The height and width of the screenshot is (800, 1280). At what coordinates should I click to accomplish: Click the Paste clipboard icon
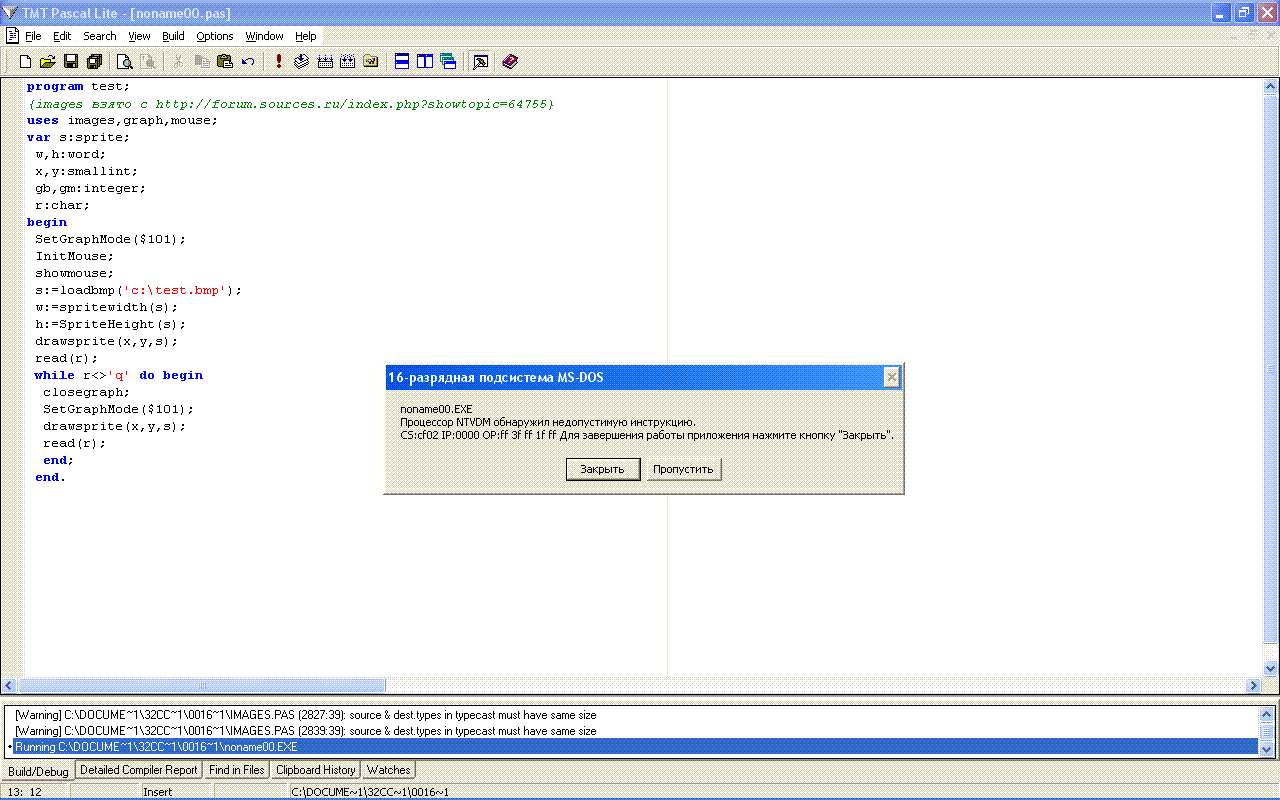point(225,62)
